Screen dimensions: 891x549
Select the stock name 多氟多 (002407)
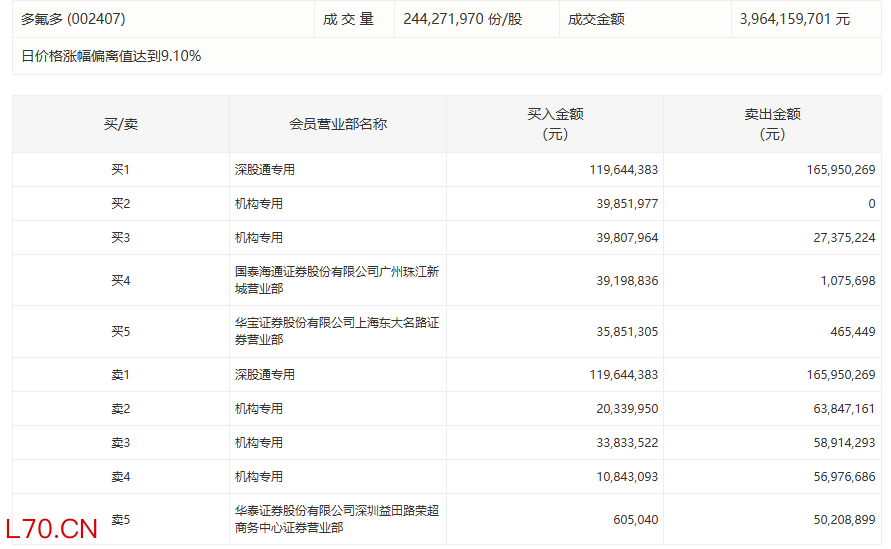pos(73,19)
